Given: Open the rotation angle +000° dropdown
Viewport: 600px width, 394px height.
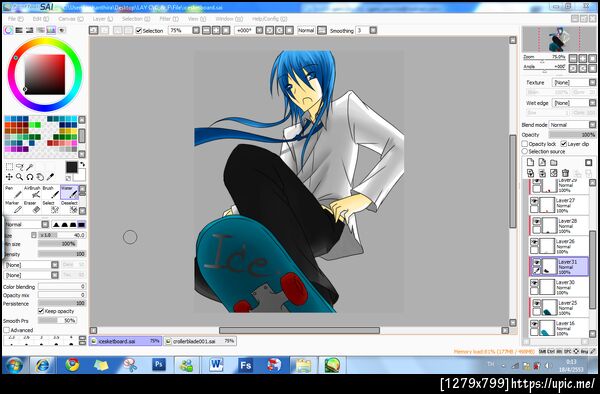Looking at the screenshot, I should 259,30.
